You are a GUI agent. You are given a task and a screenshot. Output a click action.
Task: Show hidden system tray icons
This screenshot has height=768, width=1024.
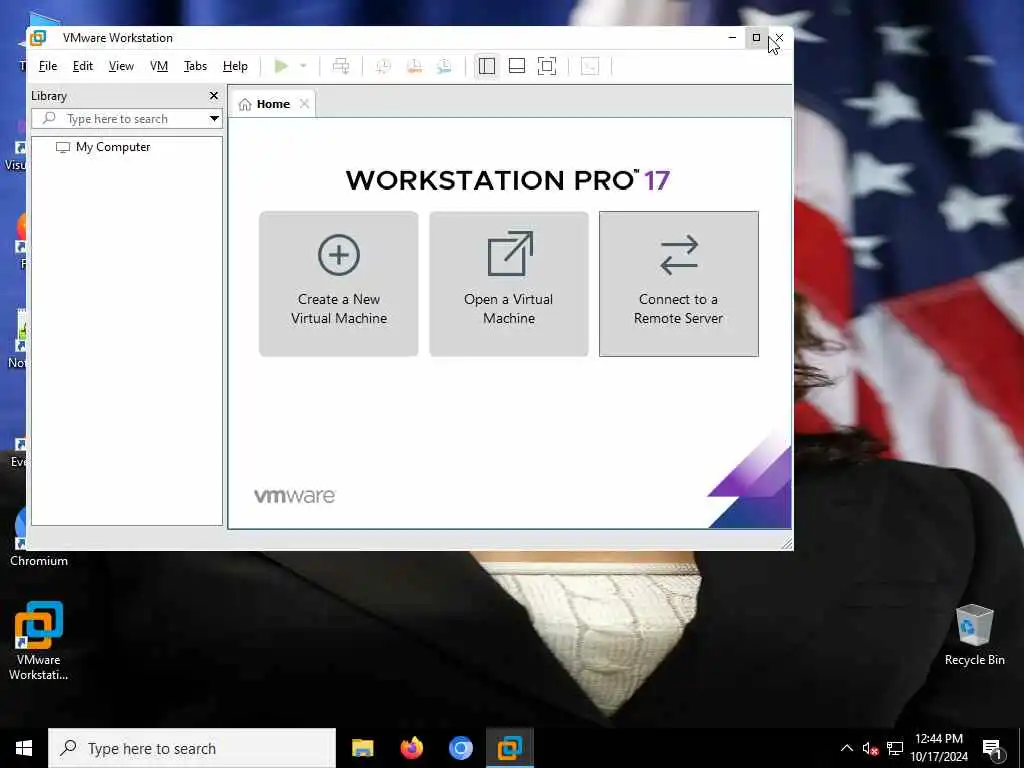846,748
